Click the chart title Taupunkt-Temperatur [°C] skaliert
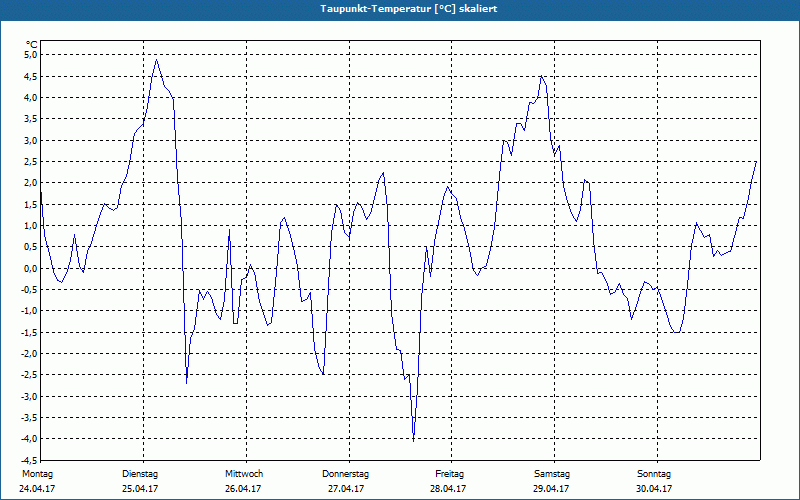The width and height of the screenshot is (800, 500). 409,9
